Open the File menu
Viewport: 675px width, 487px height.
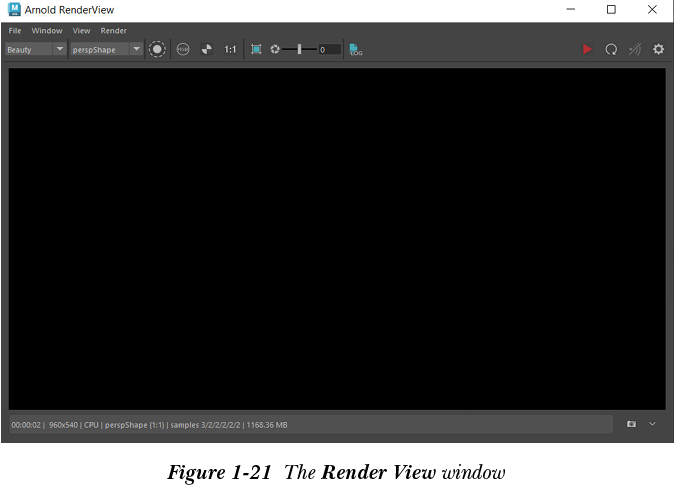[x=15, y=31]
